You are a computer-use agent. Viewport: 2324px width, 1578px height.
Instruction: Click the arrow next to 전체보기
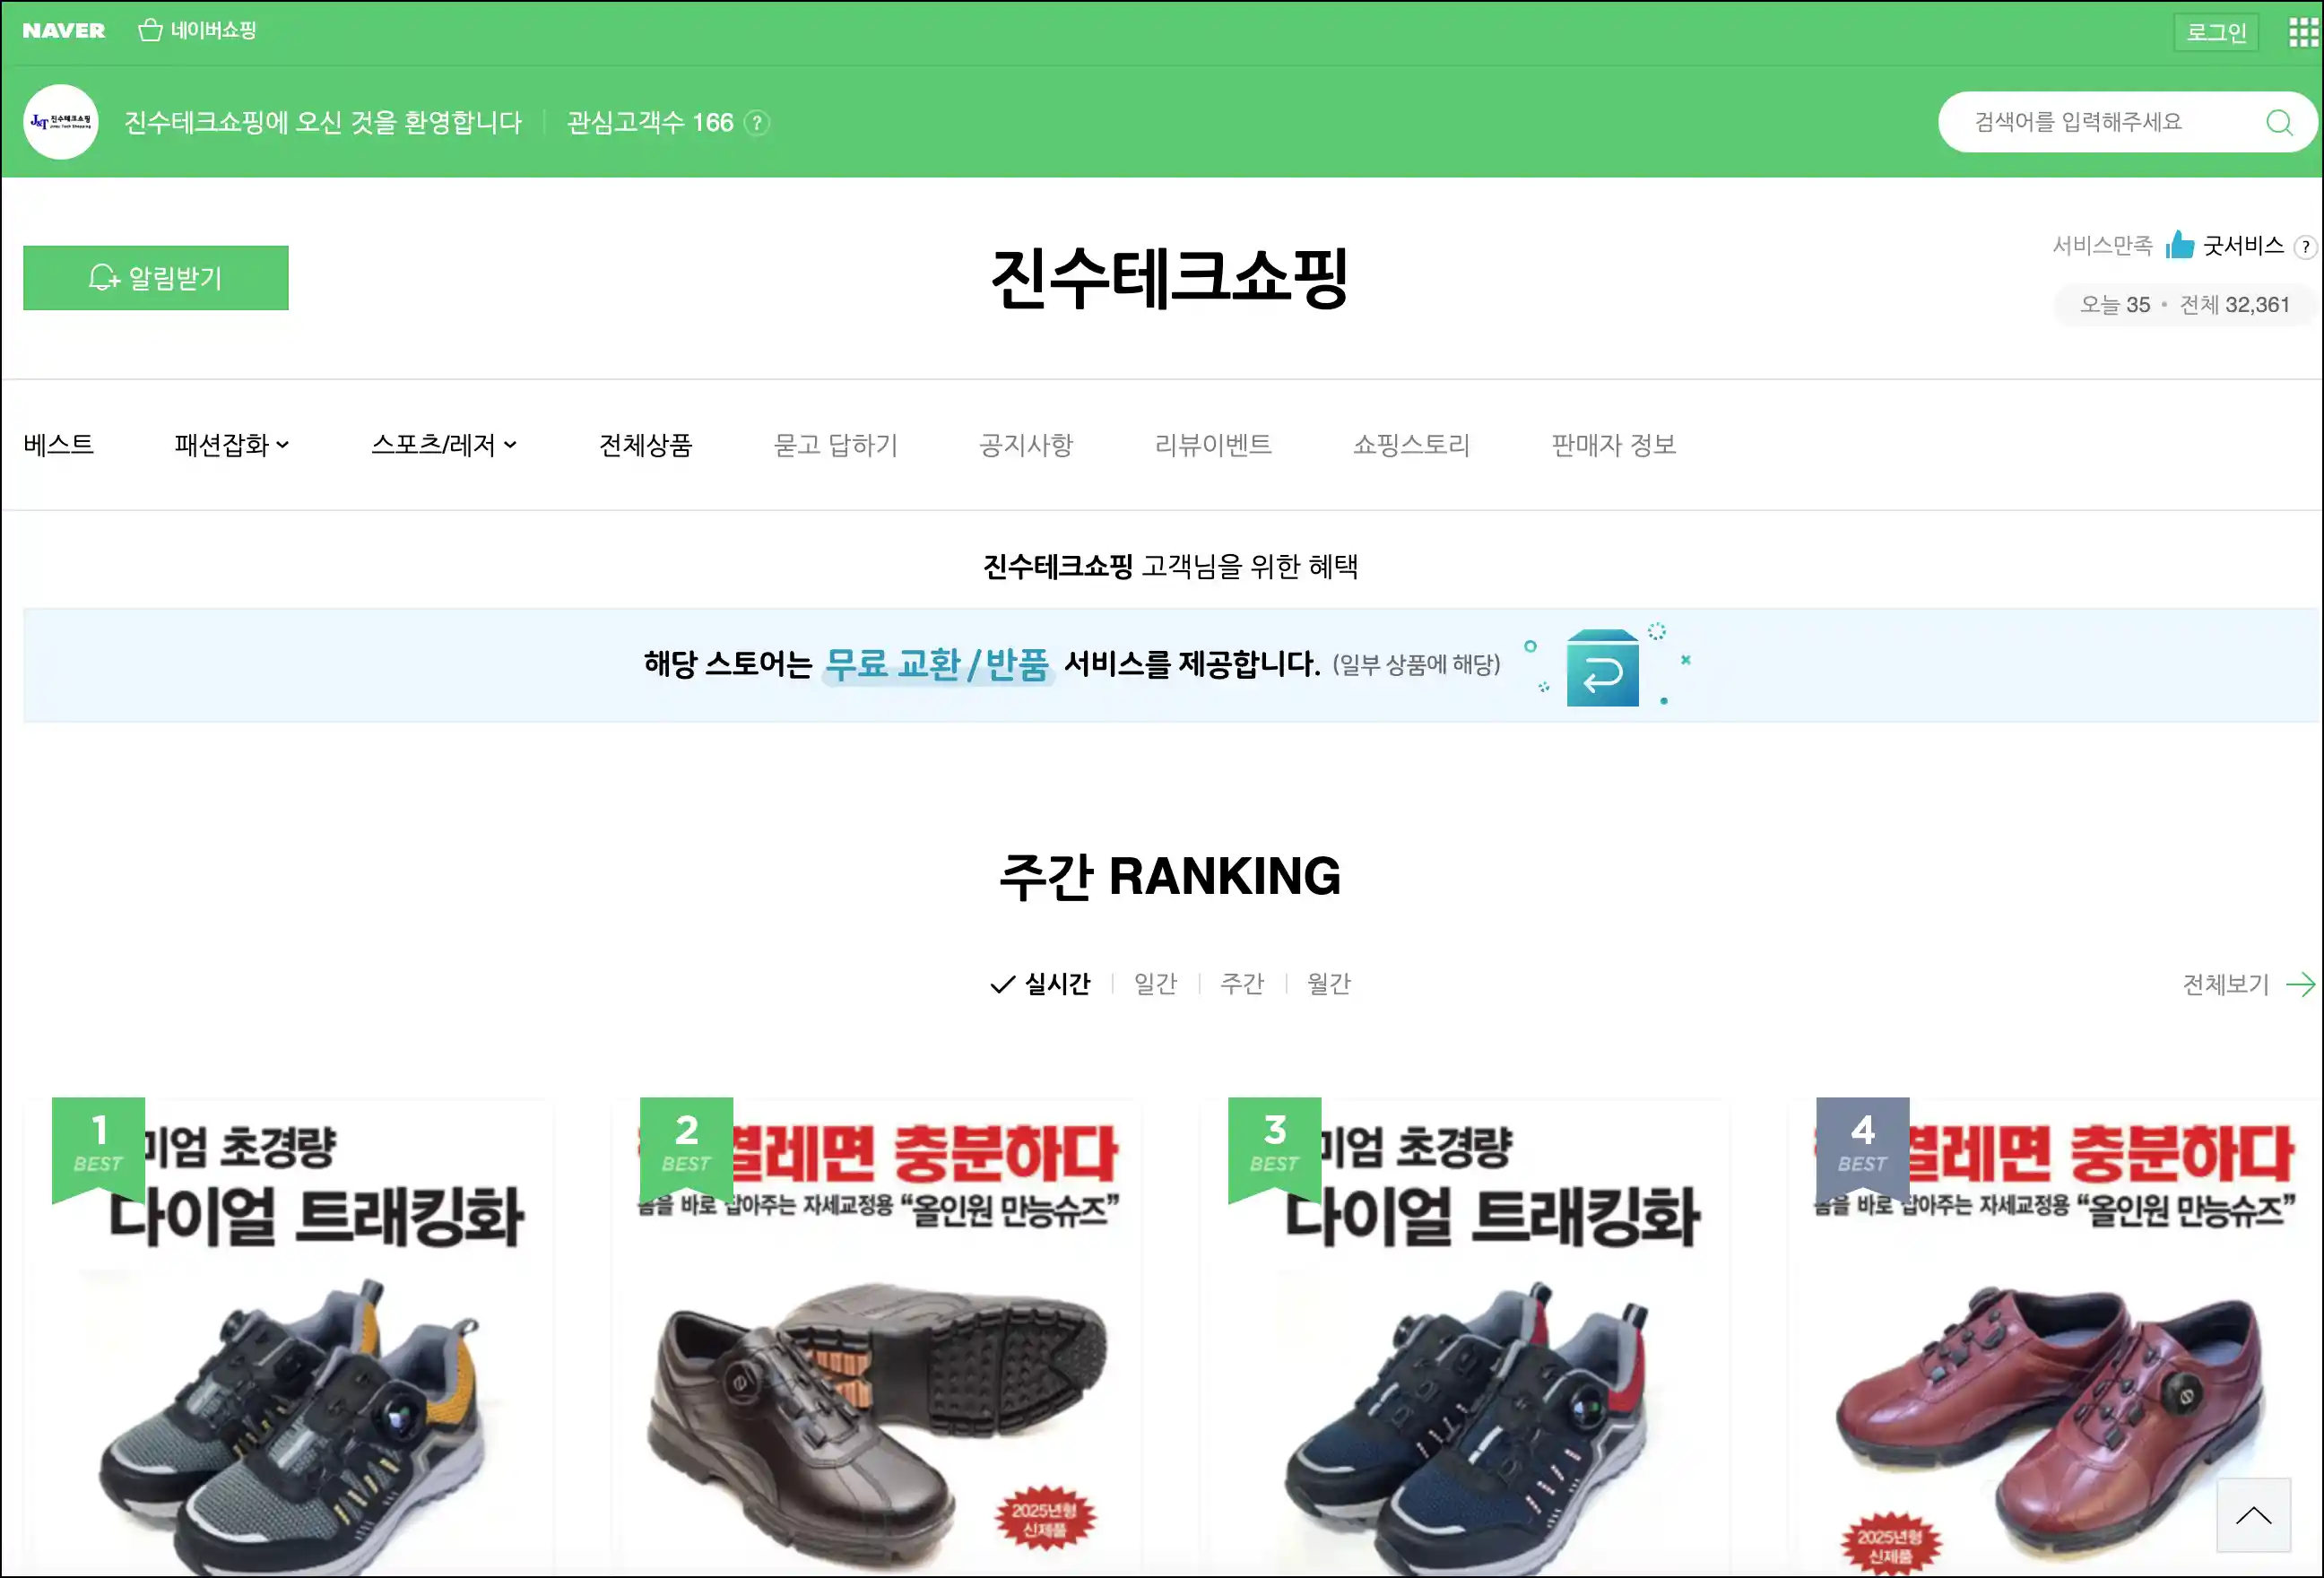tap(2301, 985)
